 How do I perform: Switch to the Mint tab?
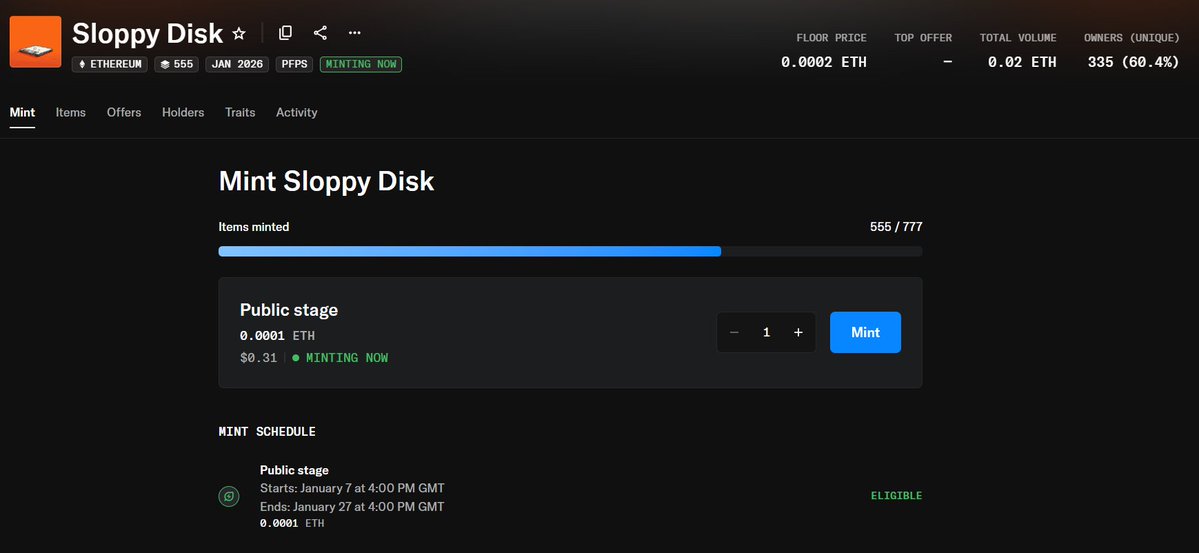(x=22, y=112)
